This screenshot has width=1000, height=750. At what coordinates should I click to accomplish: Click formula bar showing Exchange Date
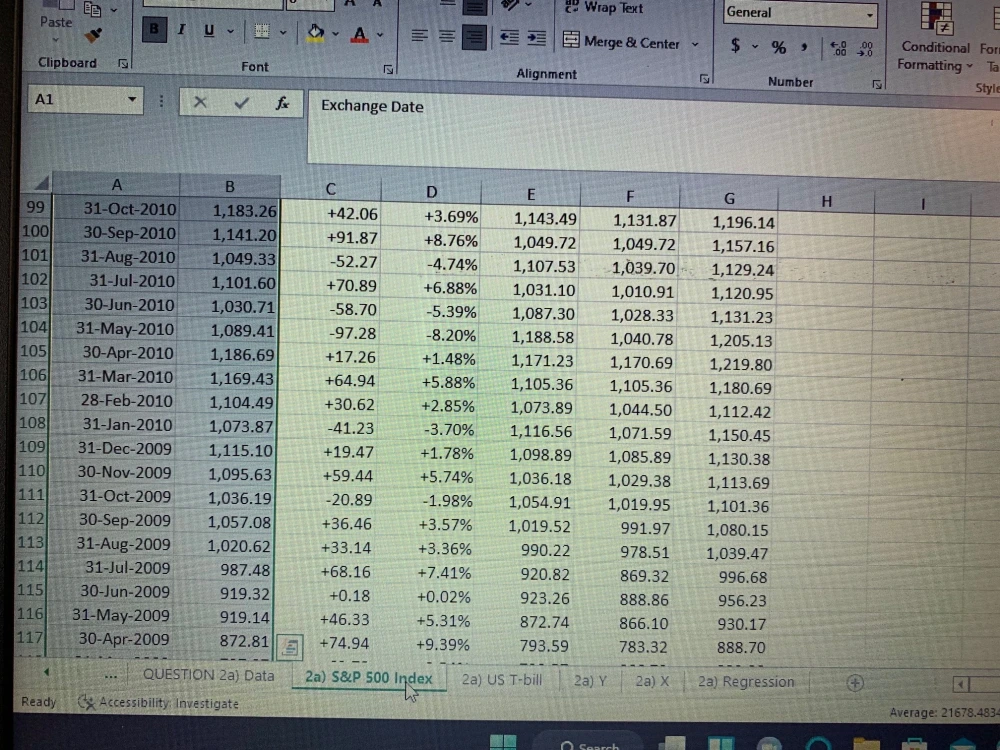tap(653, 129)
